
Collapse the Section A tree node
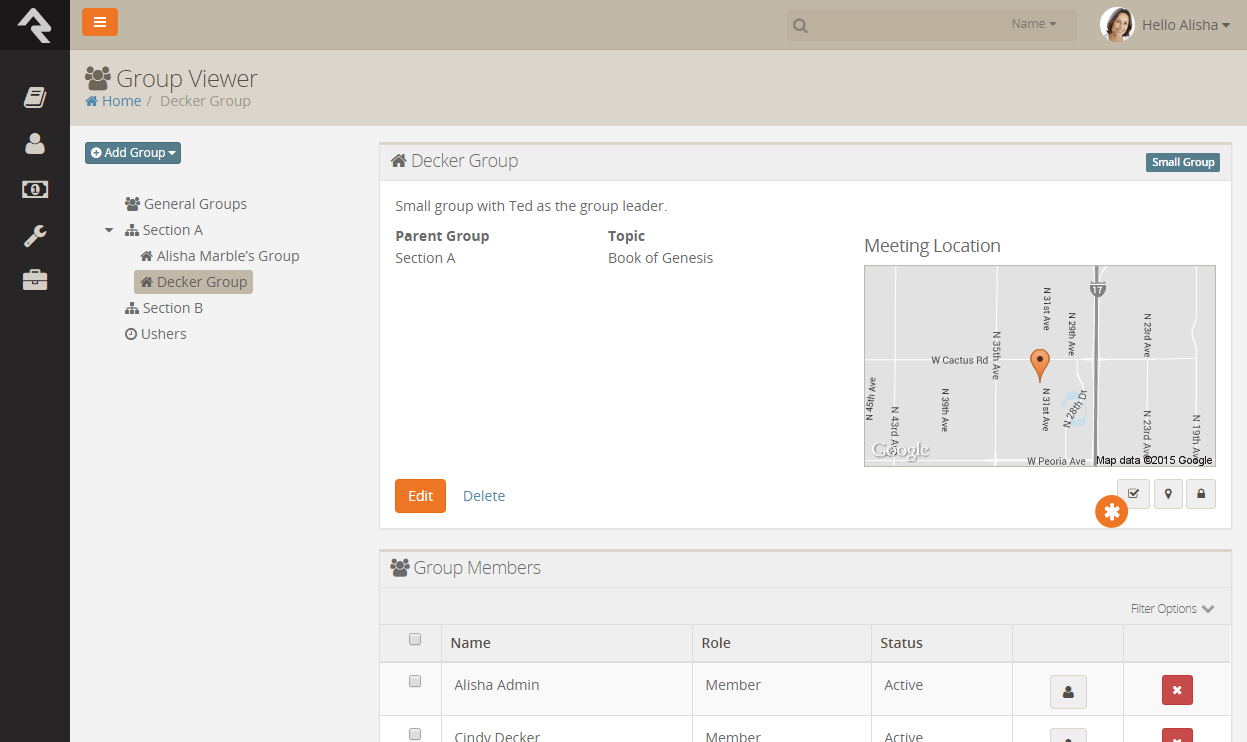[x=109, y=230]
